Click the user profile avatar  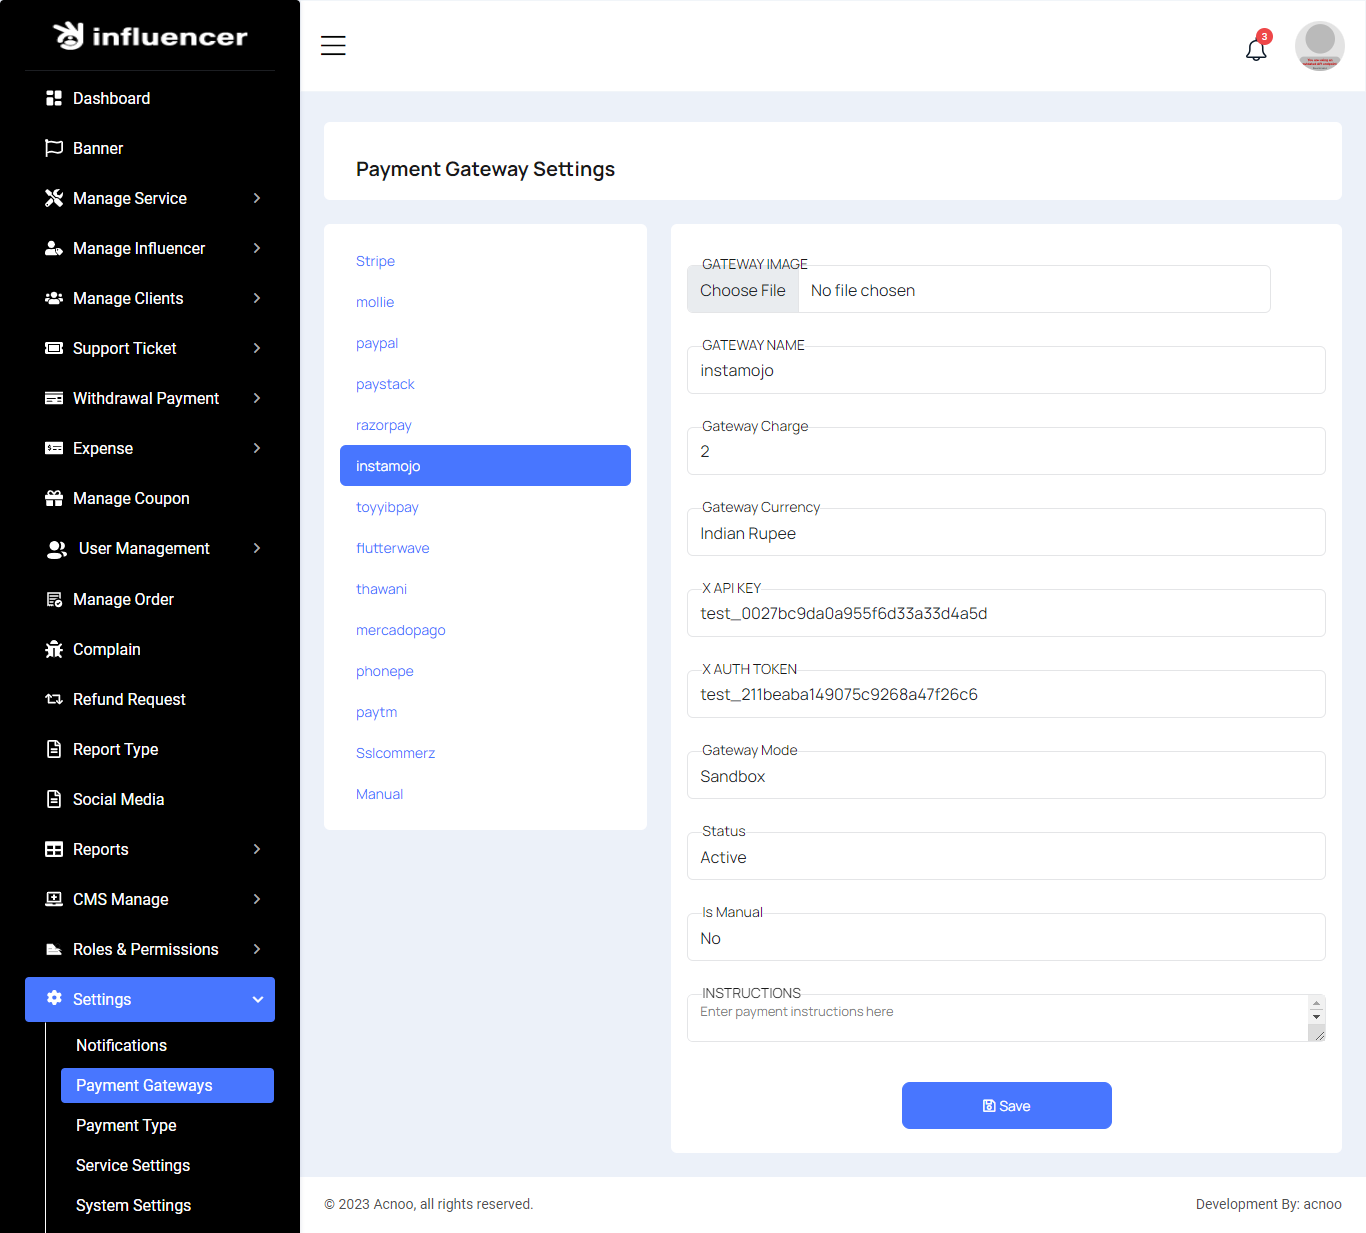pyautogui.click(x=1319, y=46)
